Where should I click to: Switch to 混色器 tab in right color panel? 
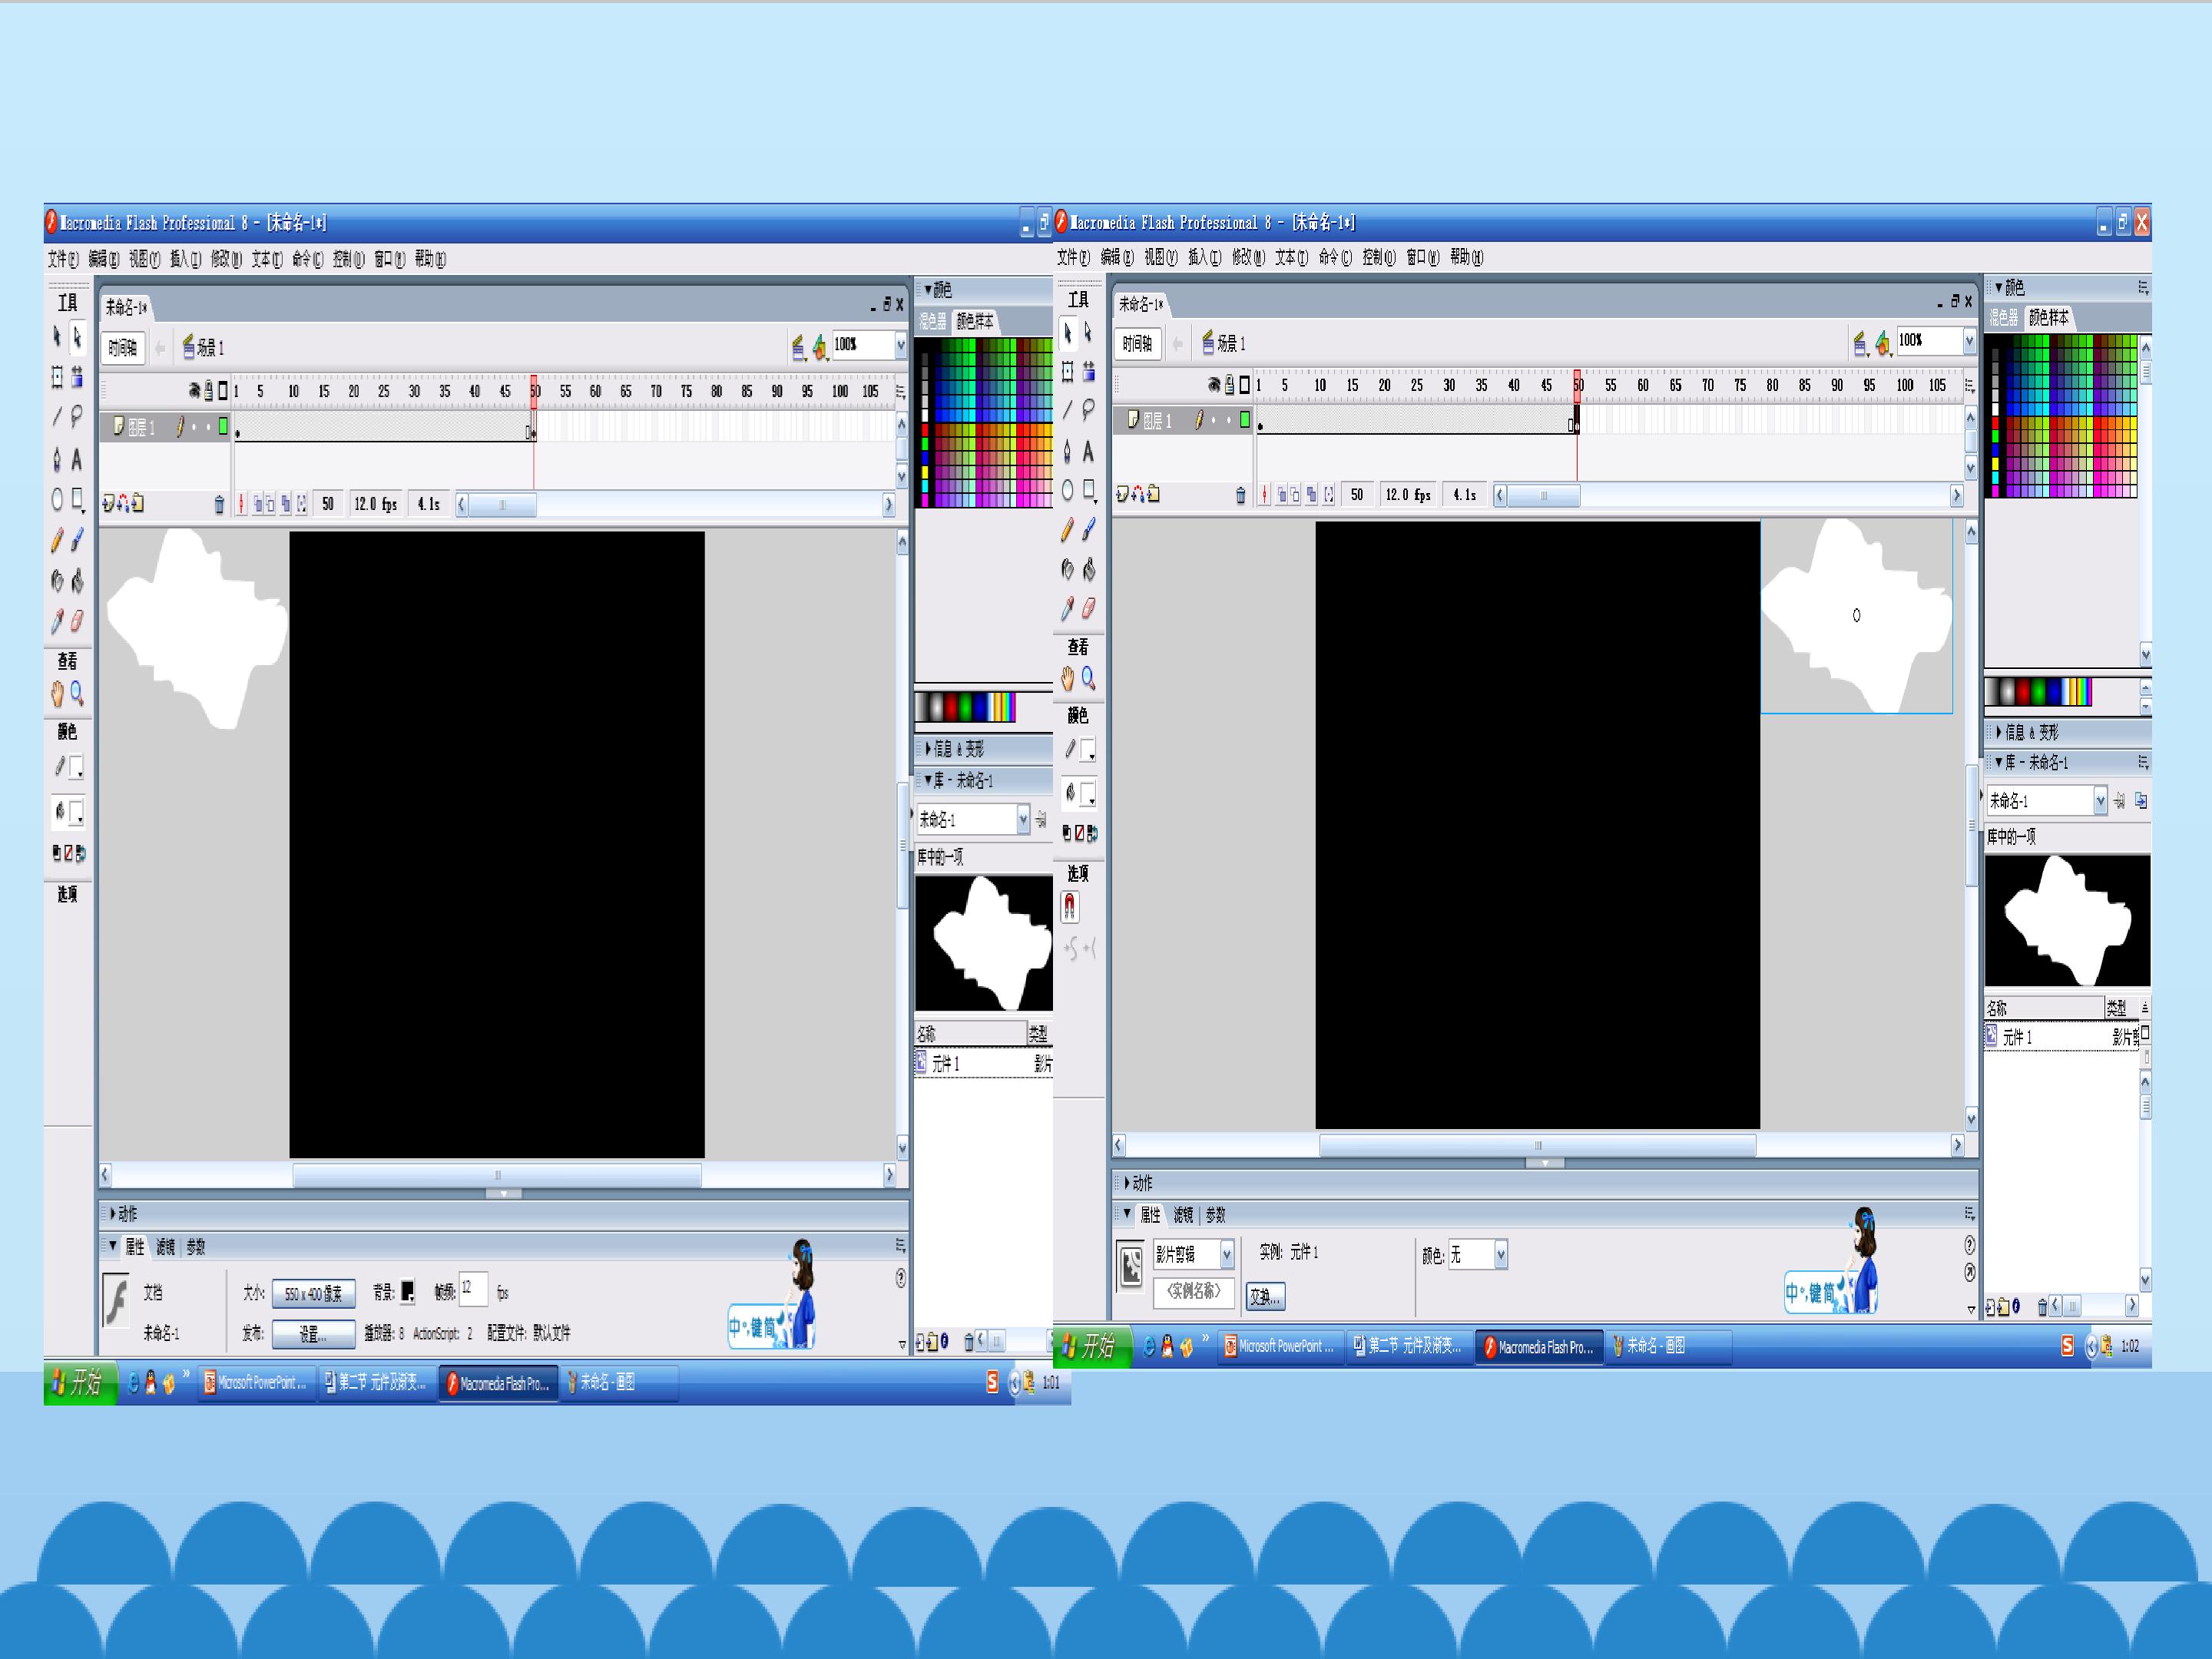click(x=2003, y=318)
